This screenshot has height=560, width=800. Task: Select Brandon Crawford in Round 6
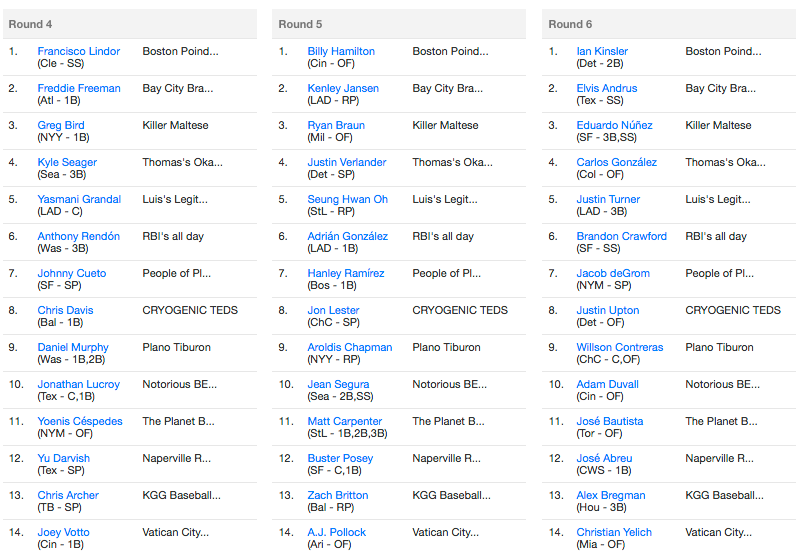[x=621, y=236]
